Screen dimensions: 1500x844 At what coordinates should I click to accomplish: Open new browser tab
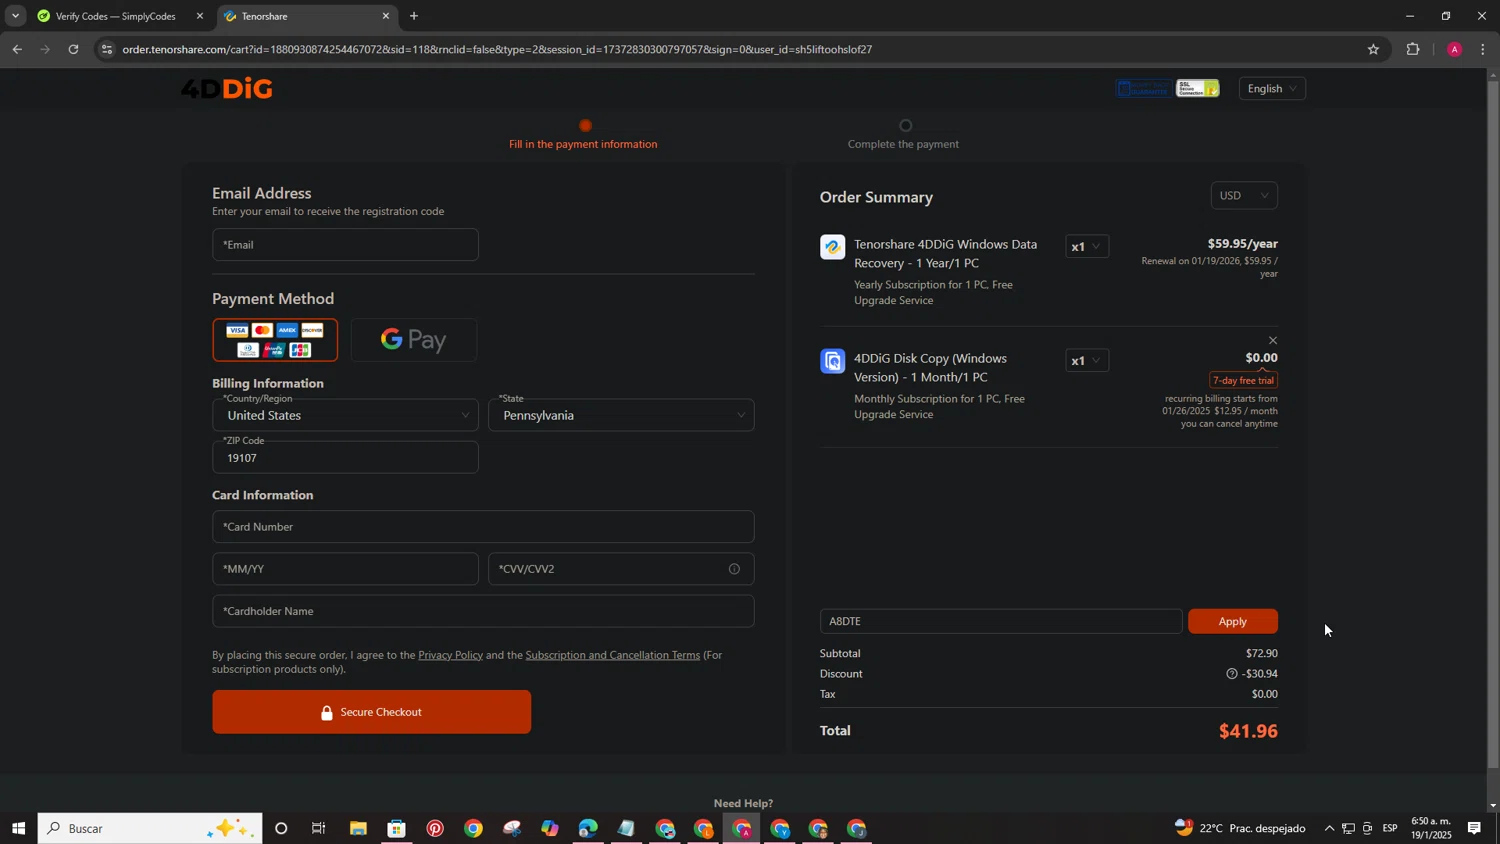click(414, 16)
